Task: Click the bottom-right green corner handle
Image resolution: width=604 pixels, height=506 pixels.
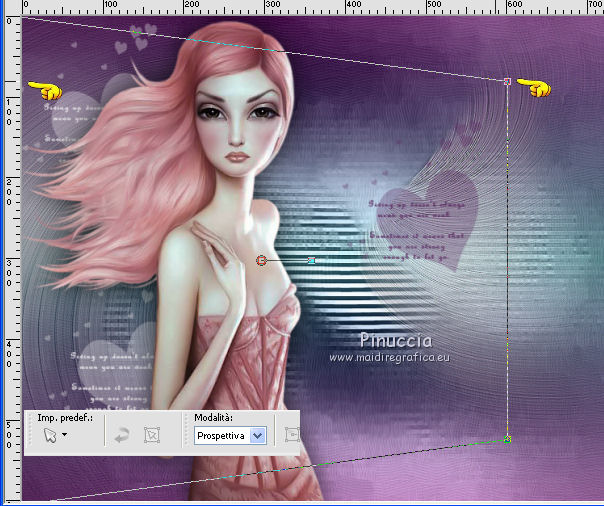Action: pos(507,439)
